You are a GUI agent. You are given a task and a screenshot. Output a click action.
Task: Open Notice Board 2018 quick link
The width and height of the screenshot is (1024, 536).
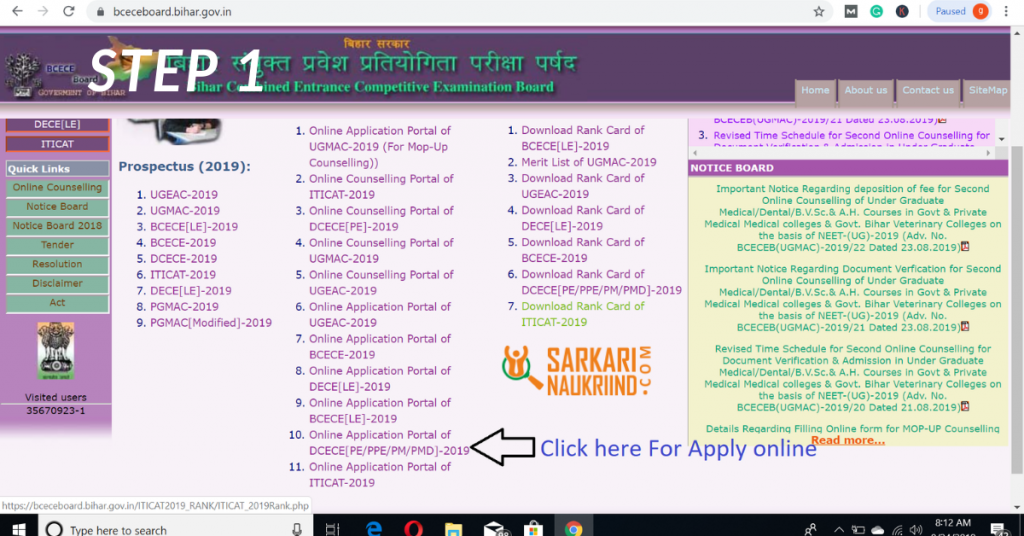(57, 225)
